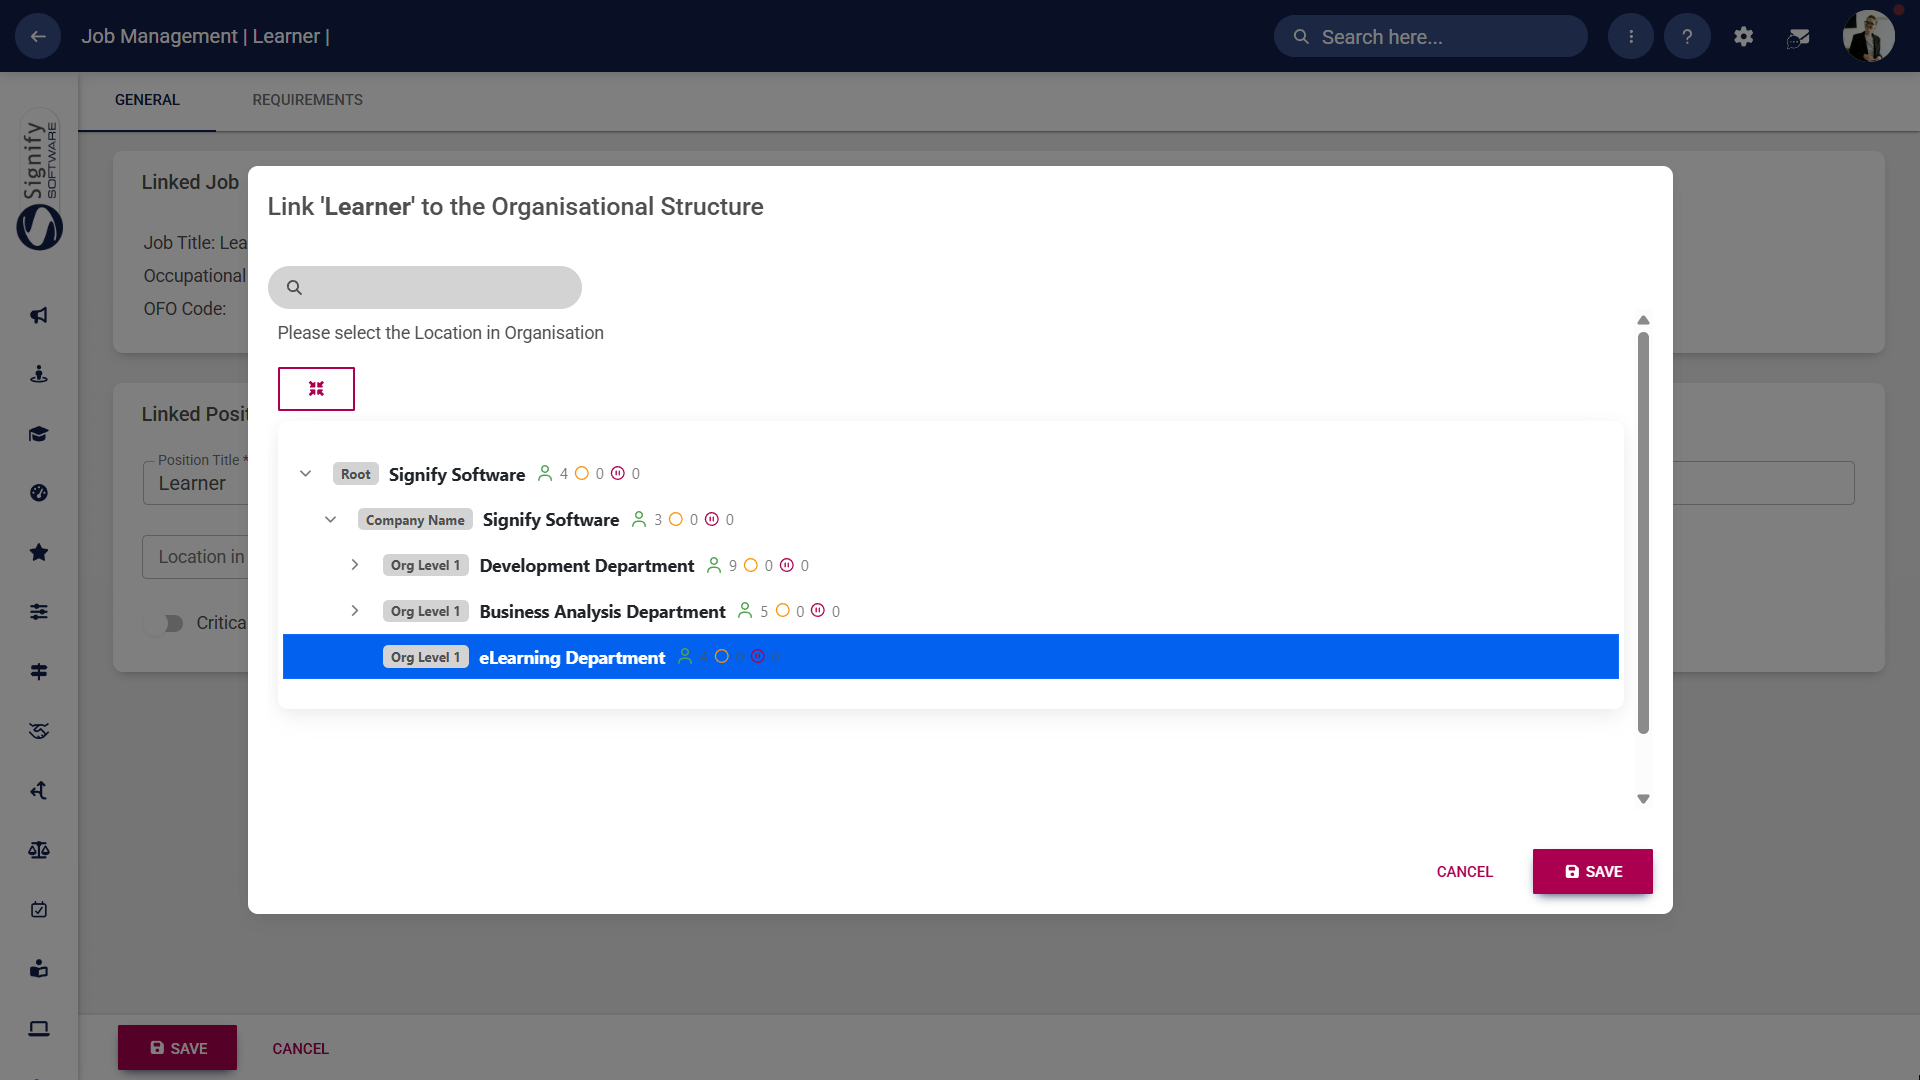
Task: Toggle the Critical switch on the form
Action: [x=170, y=623]
